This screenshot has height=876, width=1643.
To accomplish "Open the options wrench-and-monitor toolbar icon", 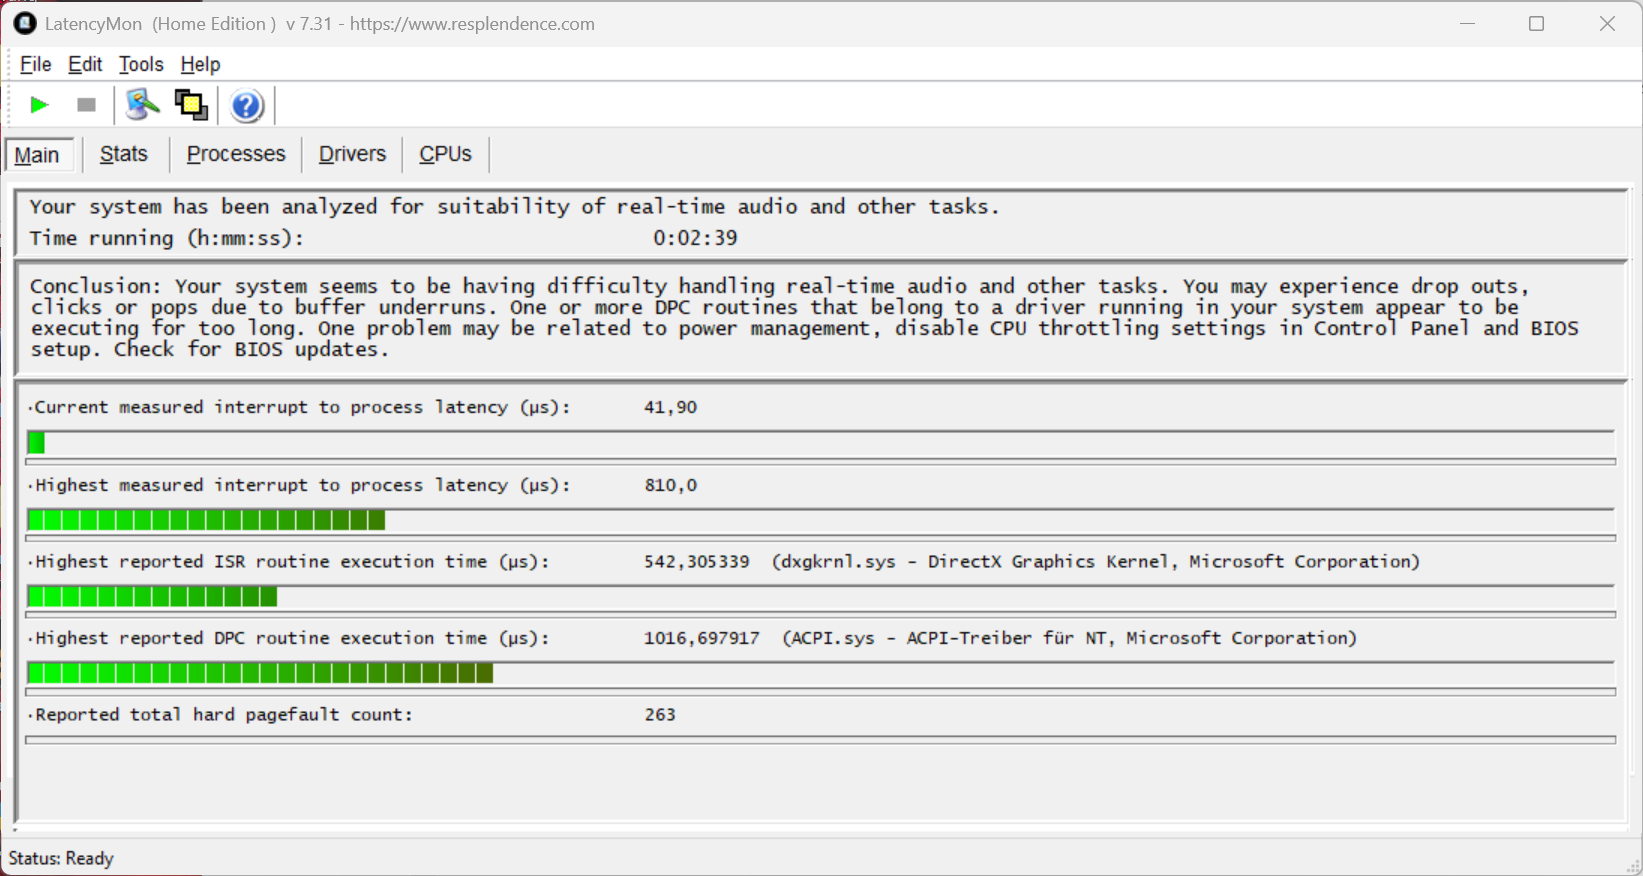I will coord(142,105).
